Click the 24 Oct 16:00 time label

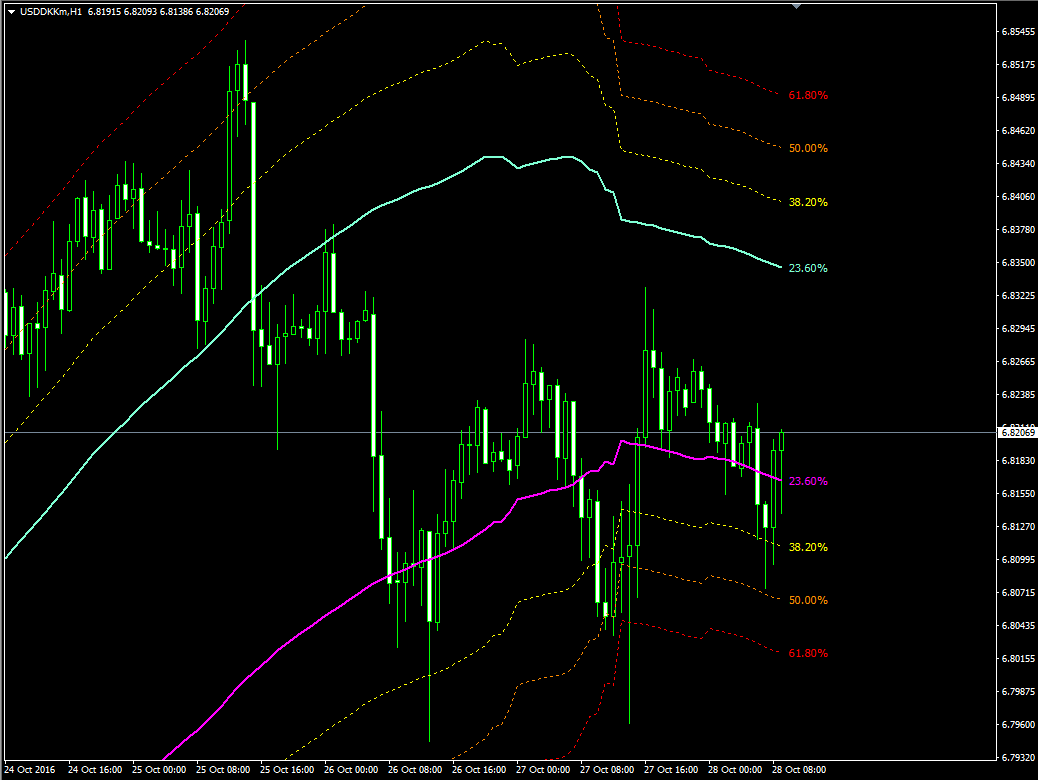click(95, 769)
